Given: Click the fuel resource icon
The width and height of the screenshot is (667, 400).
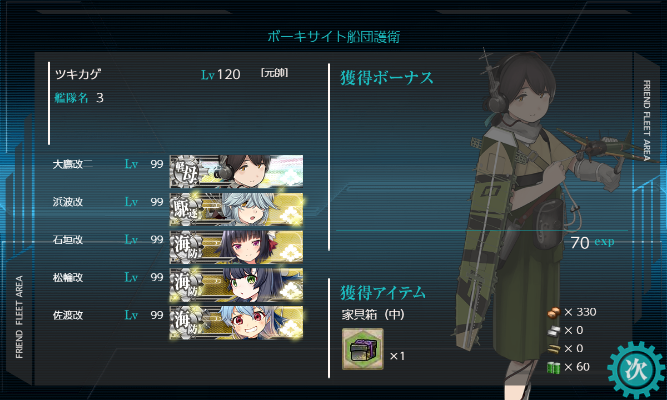Looking at the screenshot, I should (x=553, y=313).
